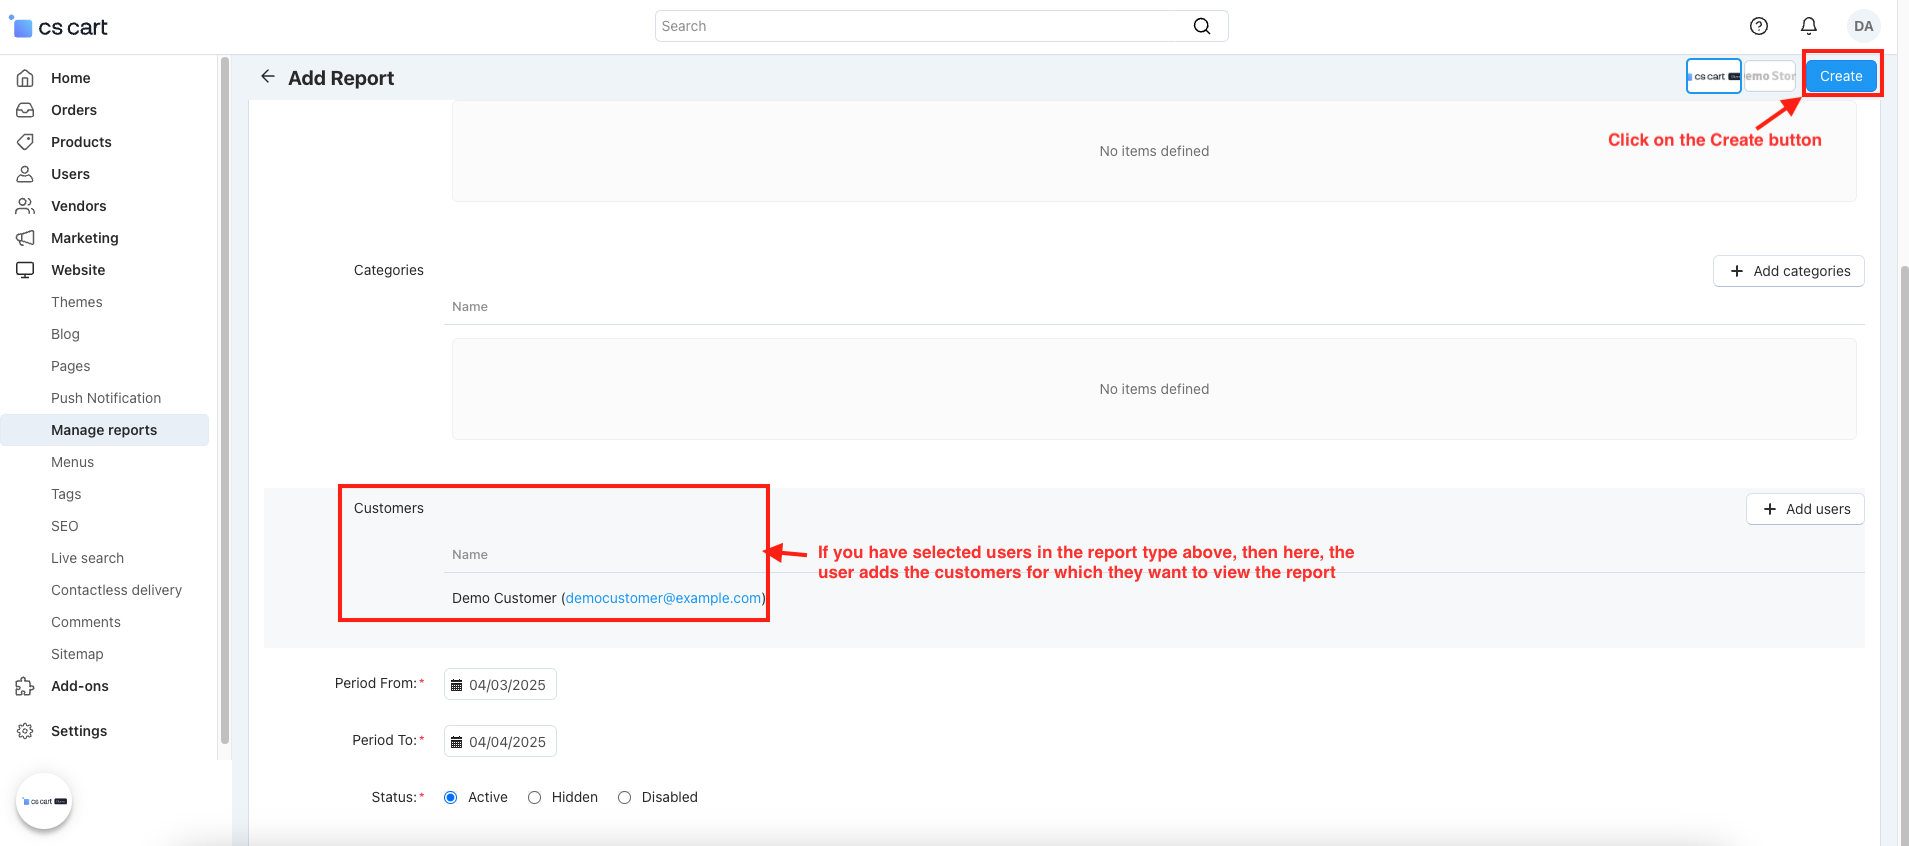This screenshot has width=1909, height=846.
Task: Go to Push Notification menu item
Action: (106, 398)
